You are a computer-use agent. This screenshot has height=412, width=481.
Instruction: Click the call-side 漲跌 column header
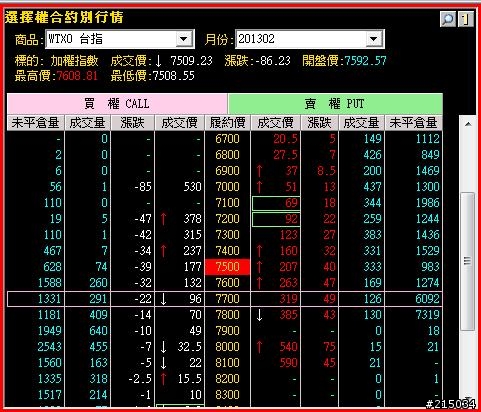click(133, 123)
